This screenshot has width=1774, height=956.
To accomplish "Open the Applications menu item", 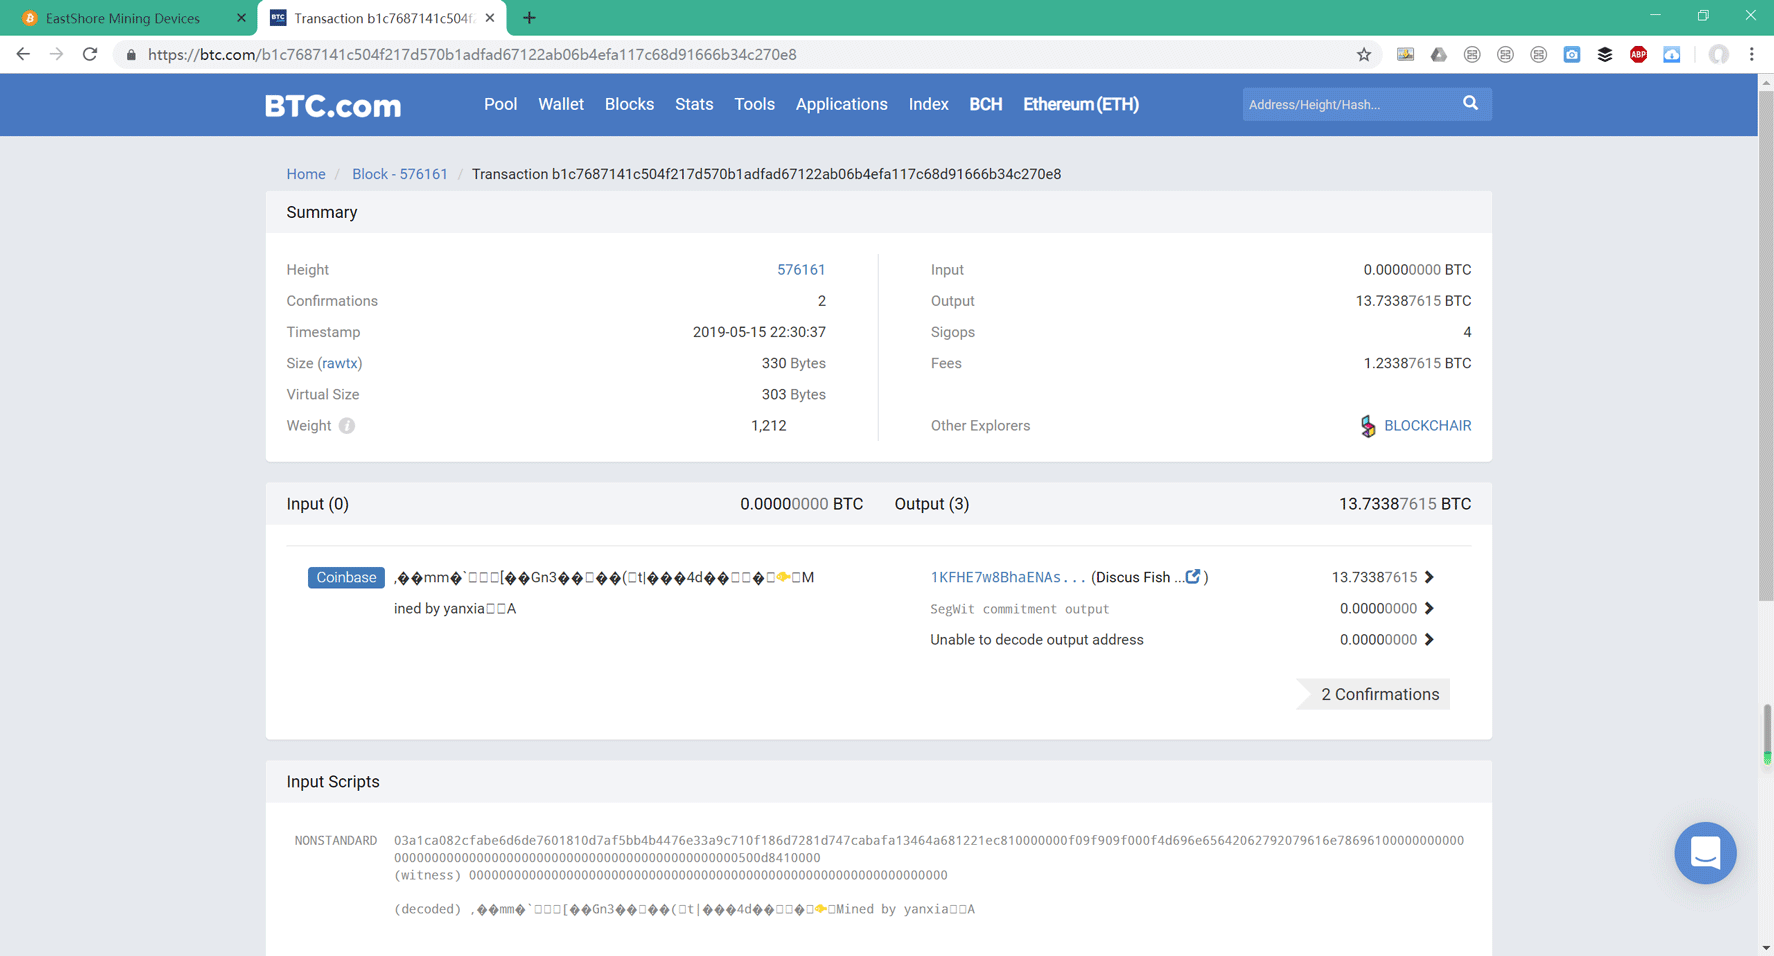I will (841, 104).
